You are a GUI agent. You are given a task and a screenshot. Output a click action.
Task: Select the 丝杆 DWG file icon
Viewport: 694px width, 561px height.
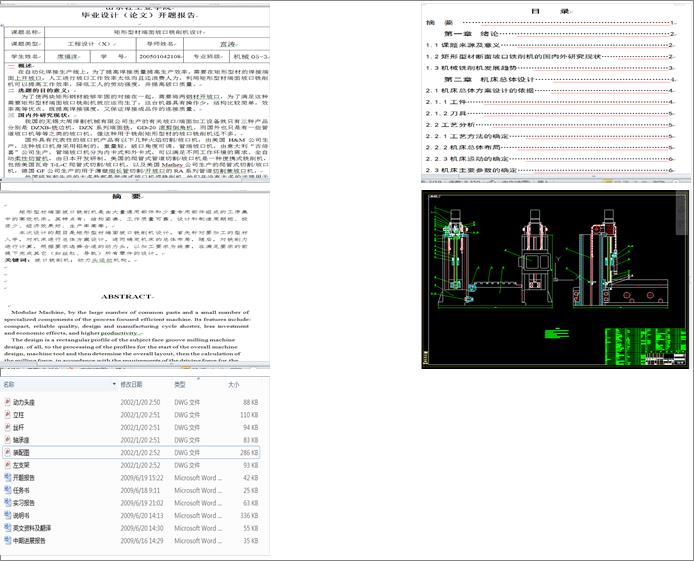tap(8, 427)
